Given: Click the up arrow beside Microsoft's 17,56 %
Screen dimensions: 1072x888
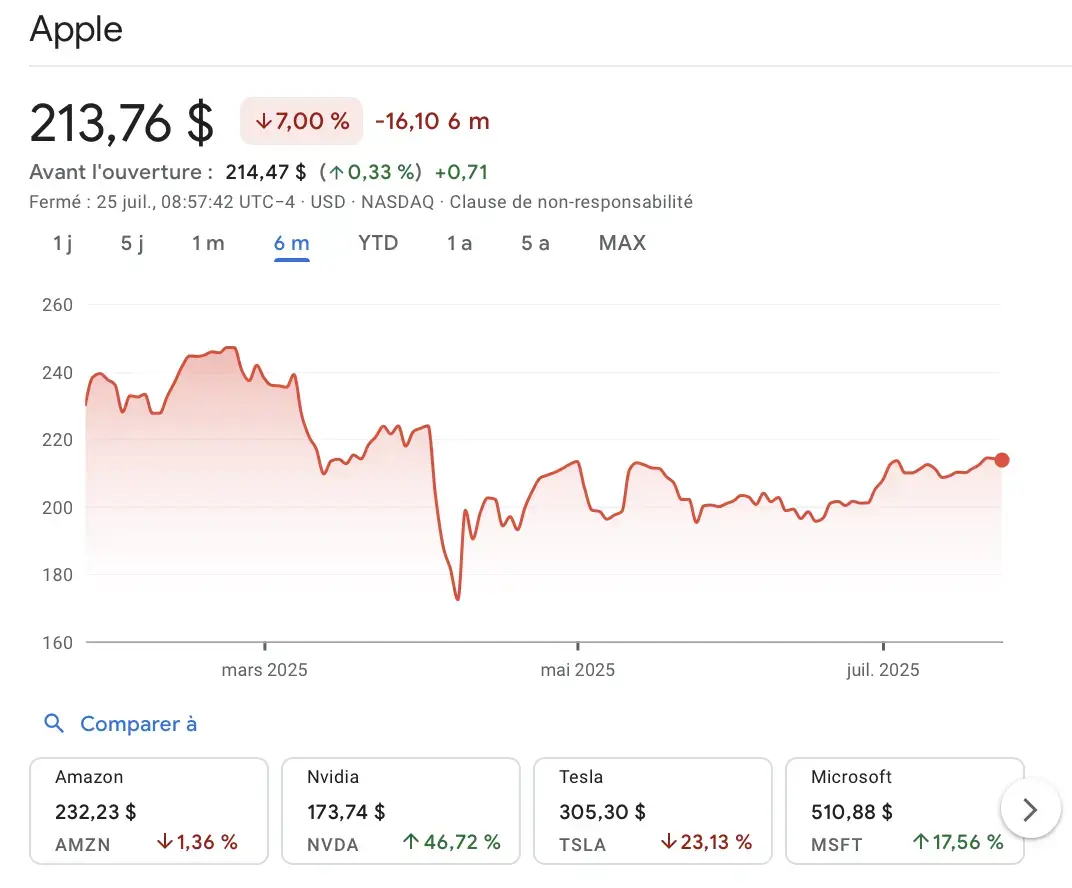Looking at the screenshot, I should tap(922, 843).
